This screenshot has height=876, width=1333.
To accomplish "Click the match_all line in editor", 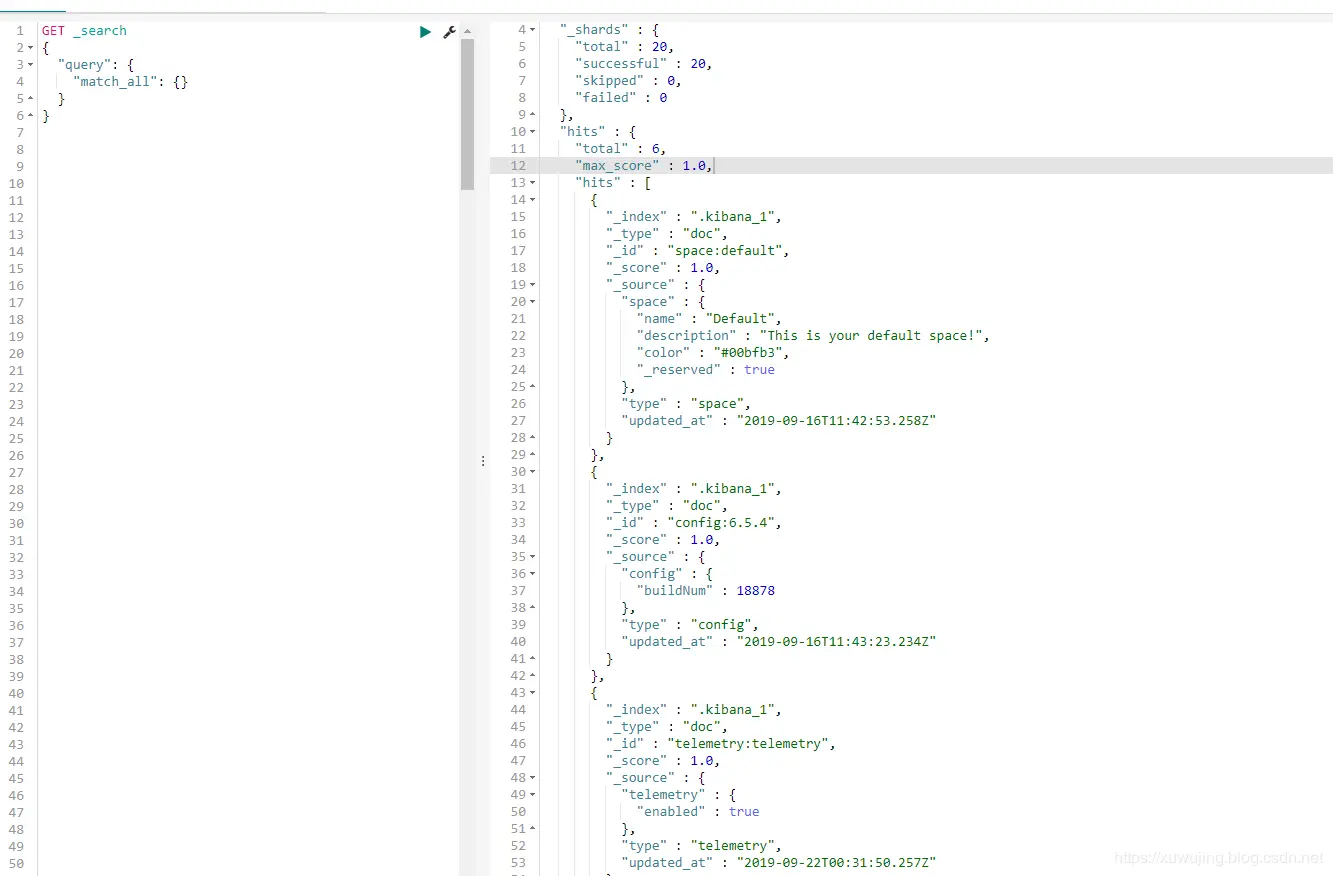I will point(130,82).
